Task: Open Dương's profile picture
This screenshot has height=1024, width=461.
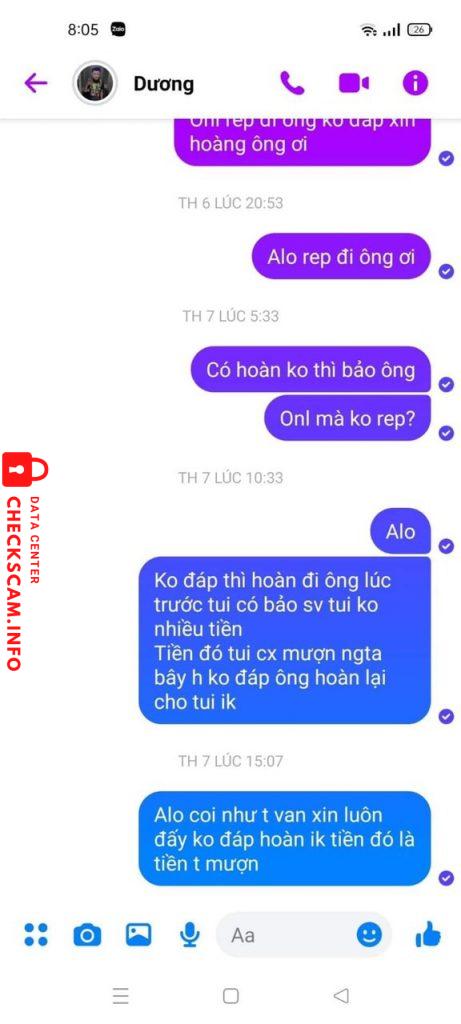Action: tap(95, 83)
